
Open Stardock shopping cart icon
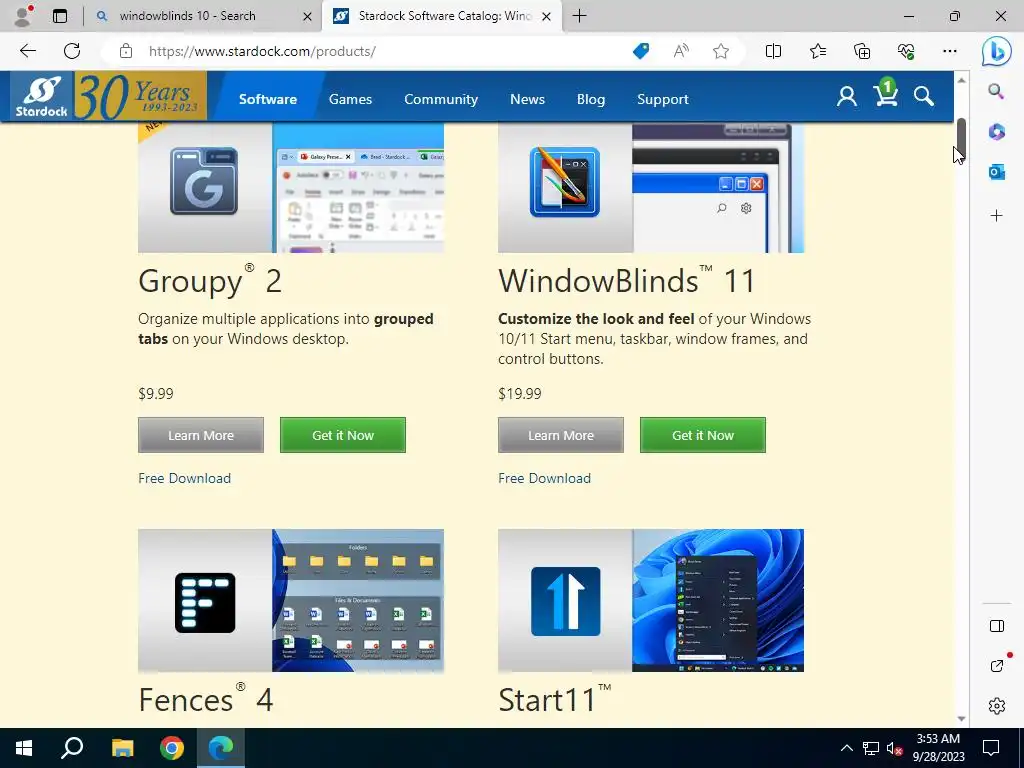pos(886,93)
